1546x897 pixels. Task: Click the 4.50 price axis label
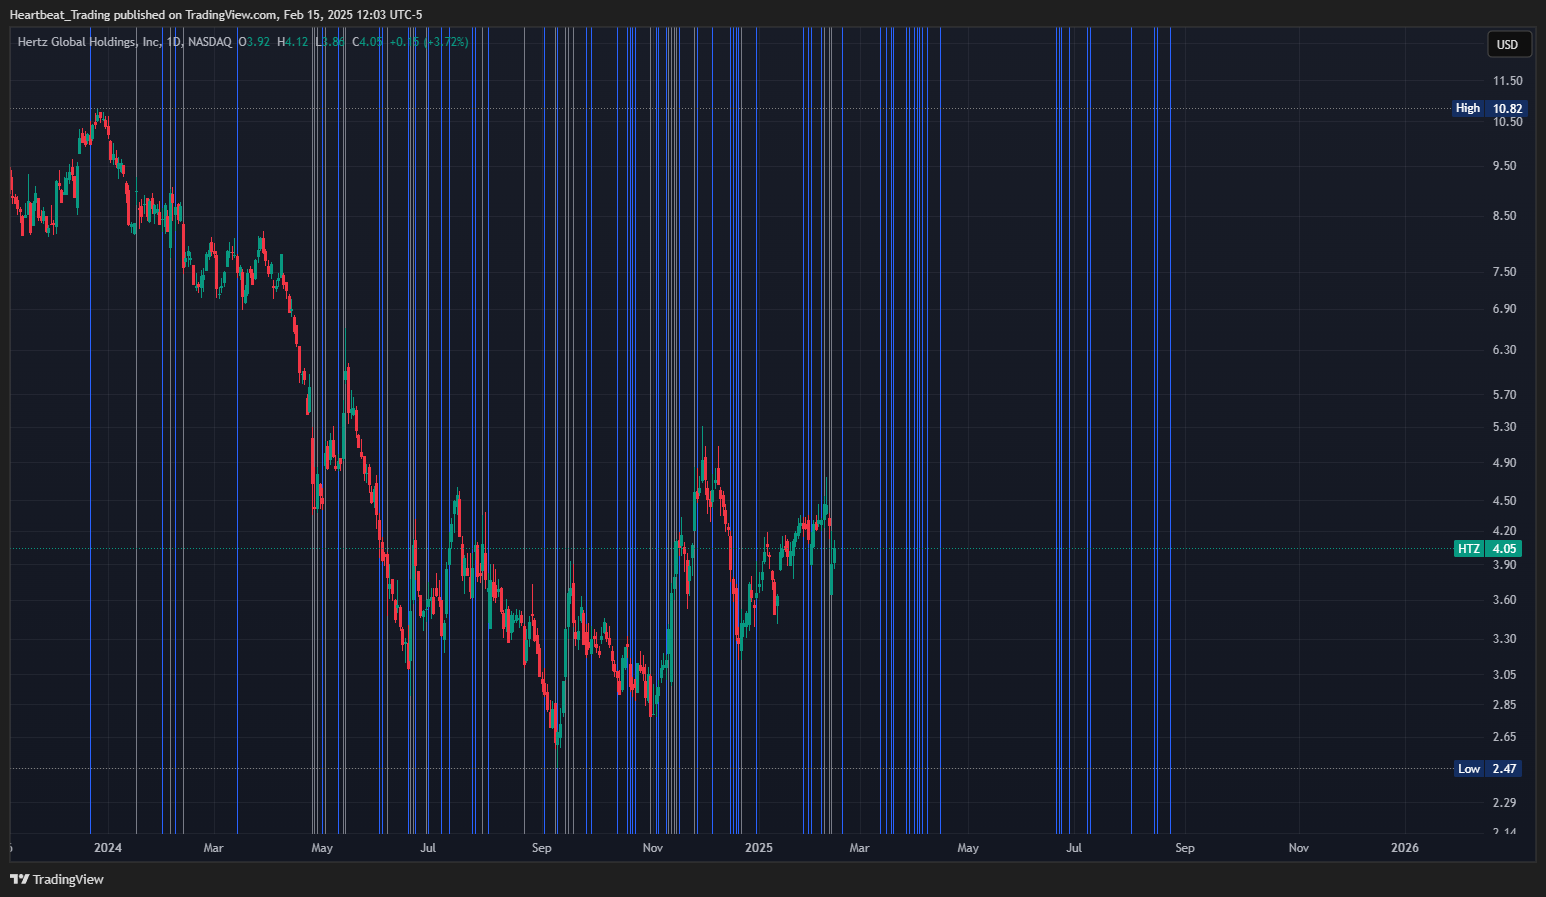click(1504, 501)
